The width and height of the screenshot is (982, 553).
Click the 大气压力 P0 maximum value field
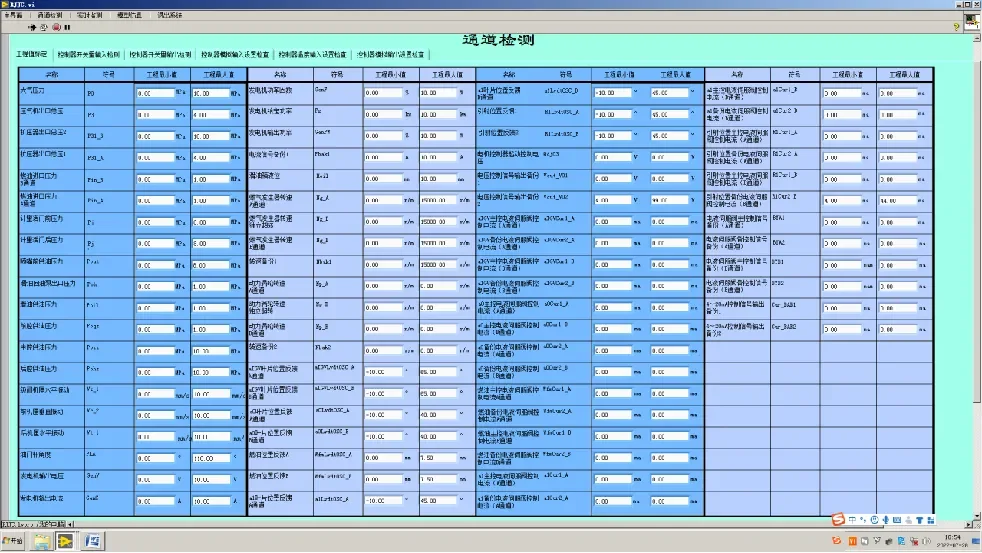(x=211, y=93)
